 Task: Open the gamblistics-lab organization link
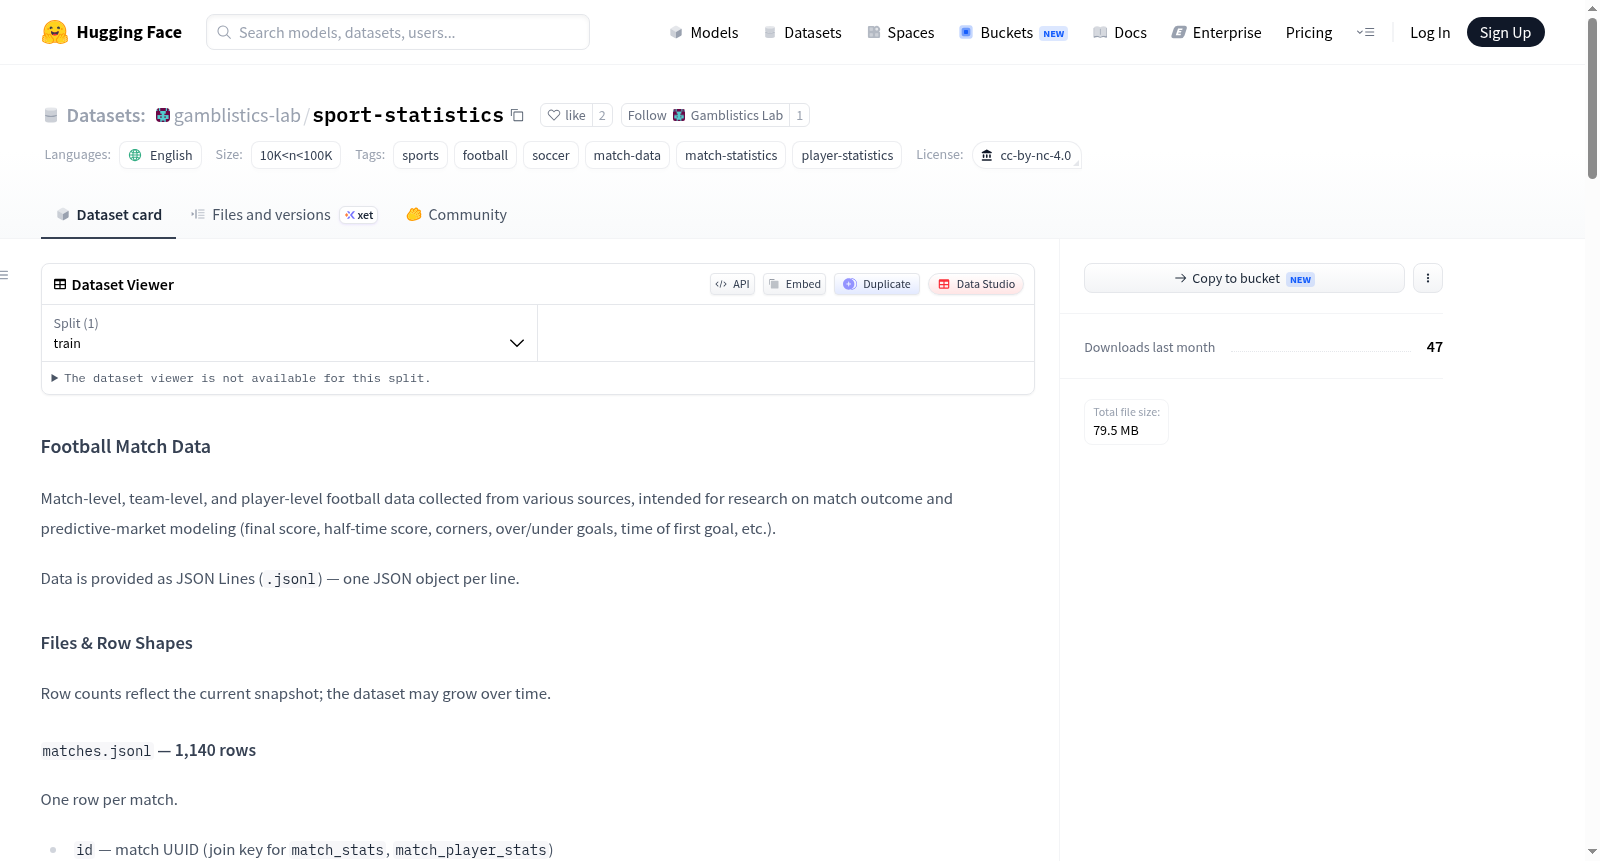click(237, 115)
